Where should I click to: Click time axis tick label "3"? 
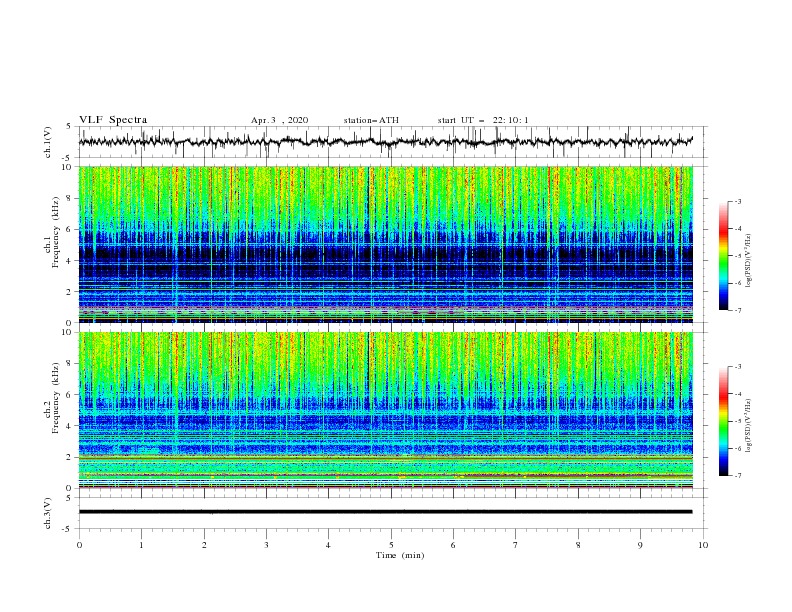(x=266, y=545)
